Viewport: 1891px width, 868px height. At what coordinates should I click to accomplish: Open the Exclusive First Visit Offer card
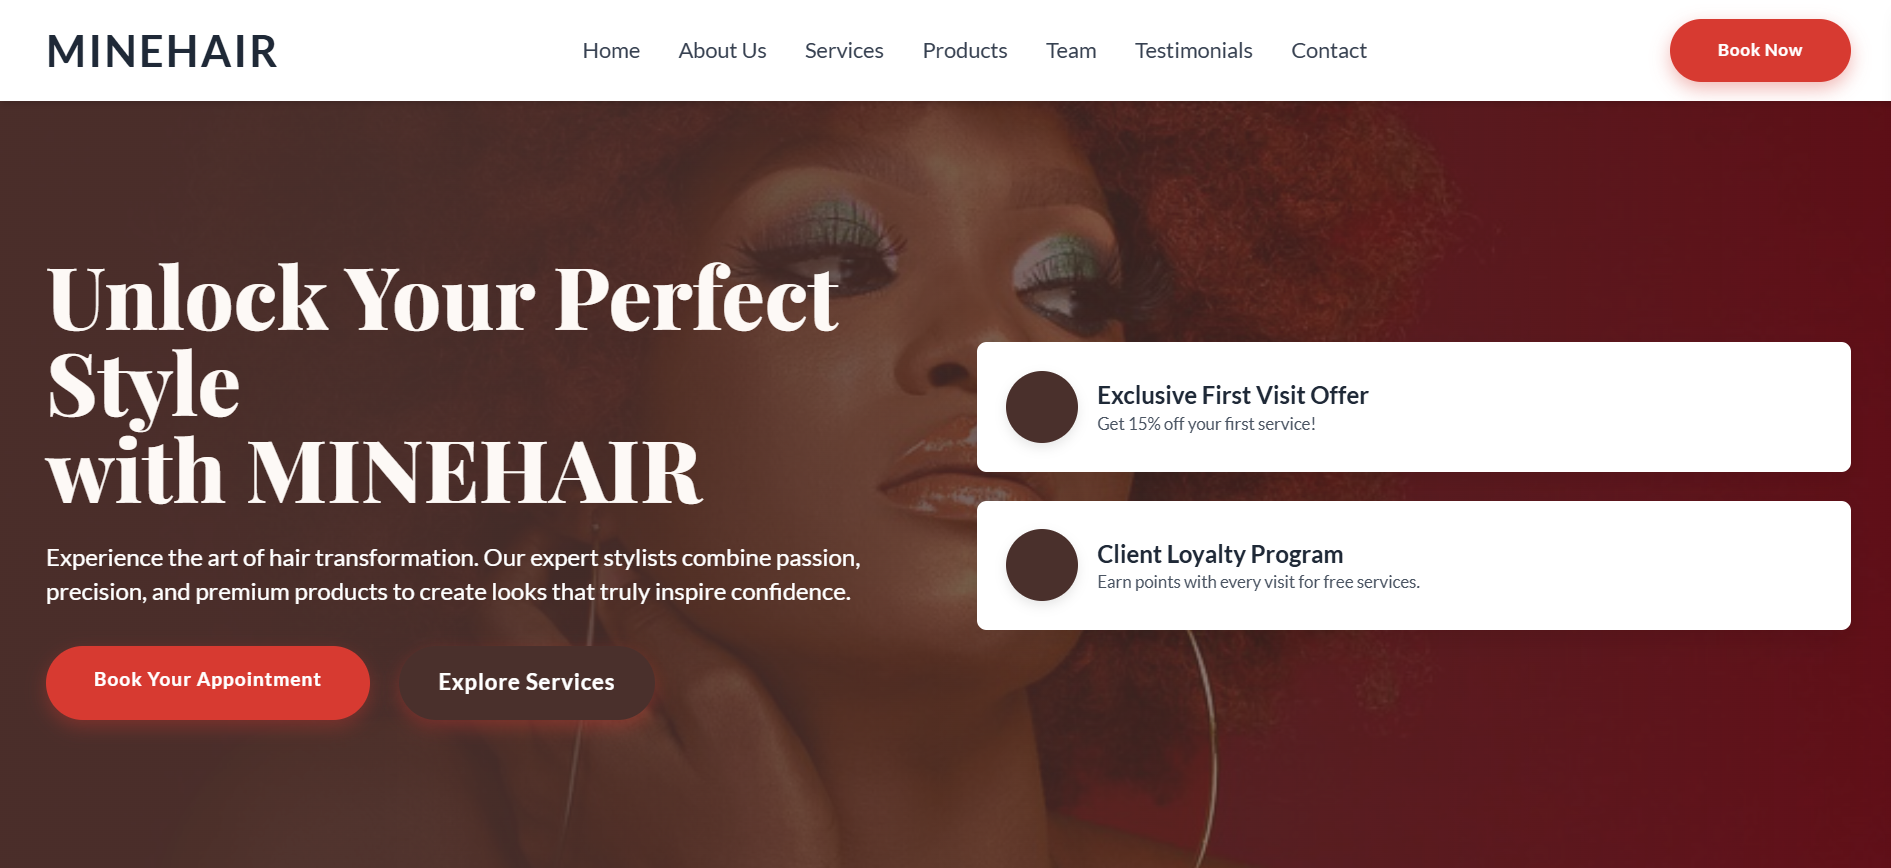(x=1413, y=407)
